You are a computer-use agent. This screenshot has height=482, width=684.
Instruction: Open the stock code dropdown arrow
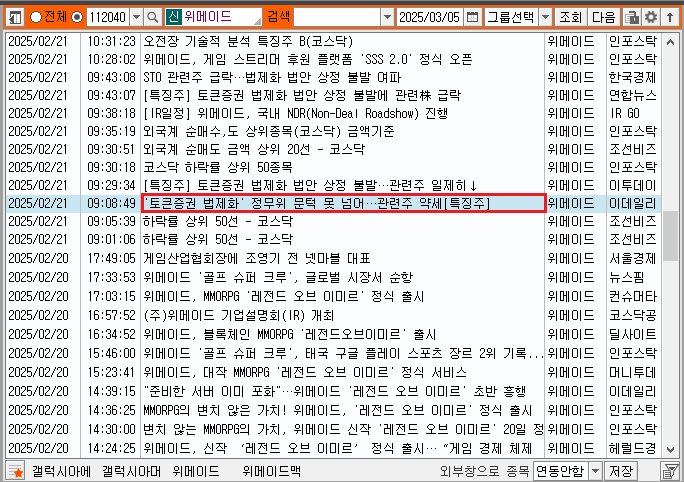click(x=137, y=17)
